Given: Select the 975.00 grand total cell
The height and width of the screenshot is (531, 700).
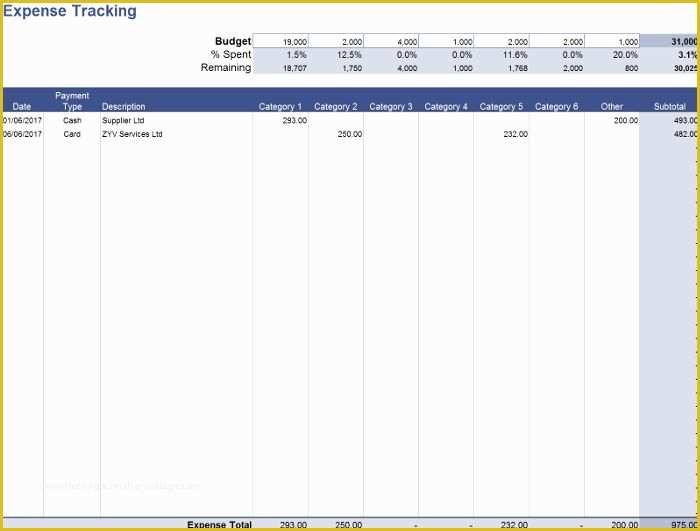Looking at the screenshot, I should click(x=684, y=525).
